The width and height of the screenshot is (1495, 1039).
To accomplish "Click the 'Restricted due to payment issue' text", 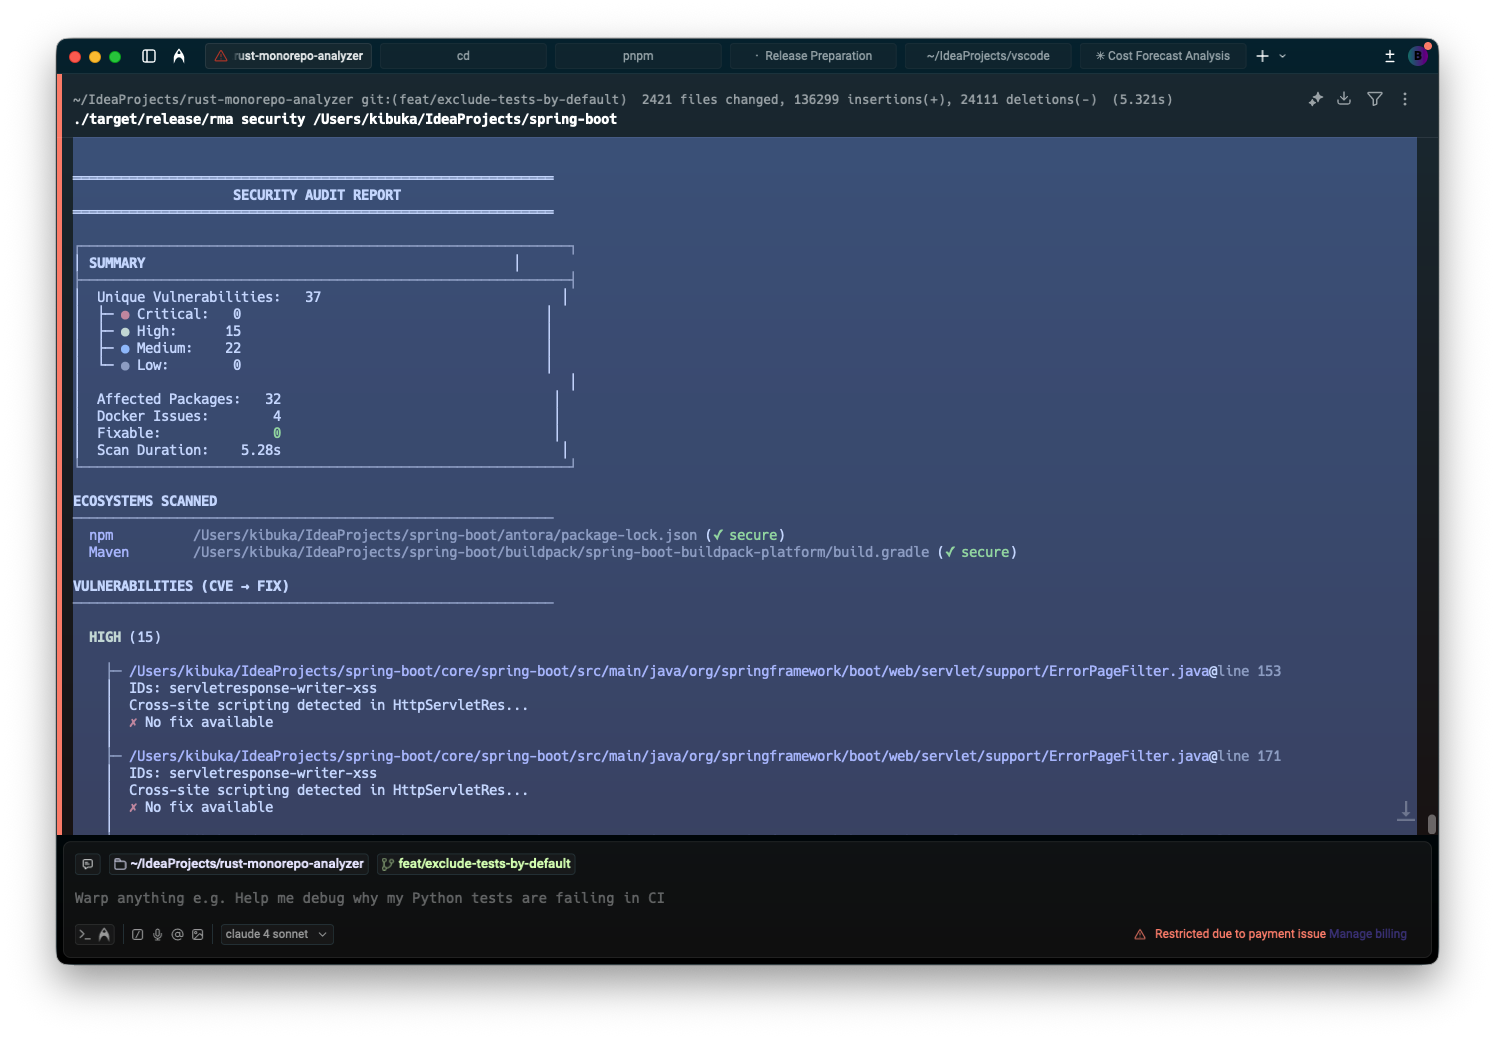I will click(x=1240, y=934).
